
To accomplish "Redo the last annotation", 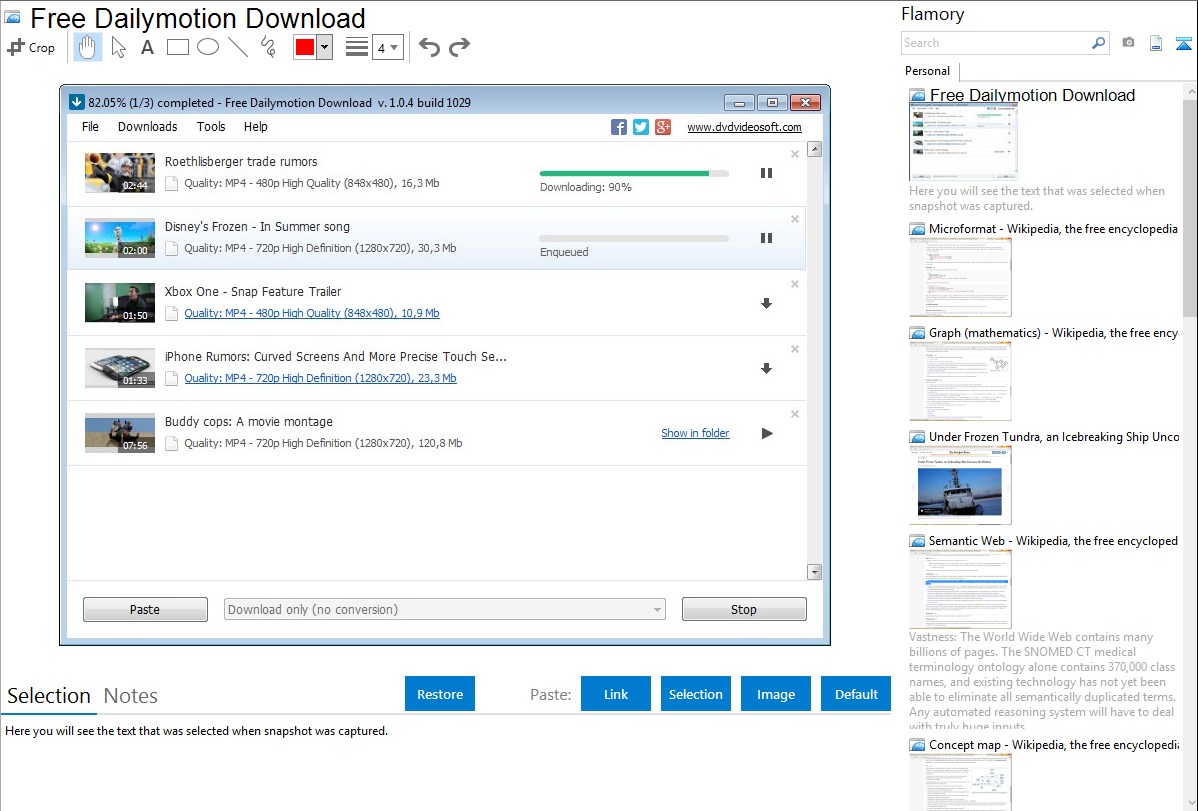I will pos(459,47).
